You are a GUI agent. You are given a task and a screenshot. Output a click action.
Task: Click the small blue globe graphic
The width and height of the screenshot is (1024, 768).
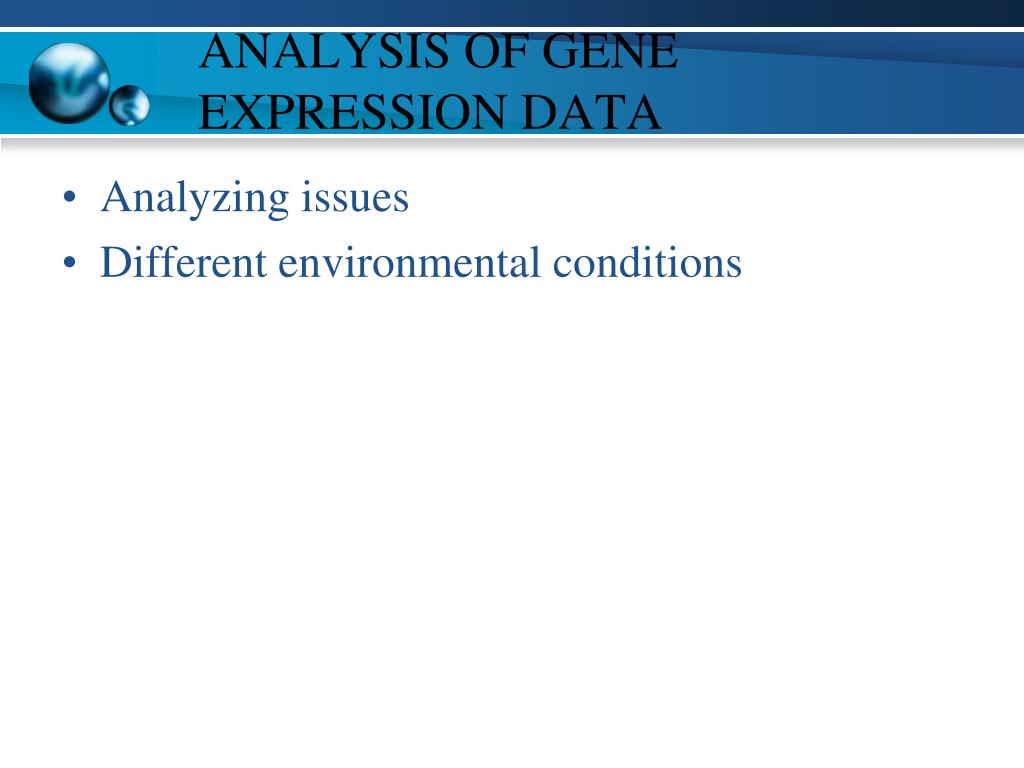(x=129, y=105)
